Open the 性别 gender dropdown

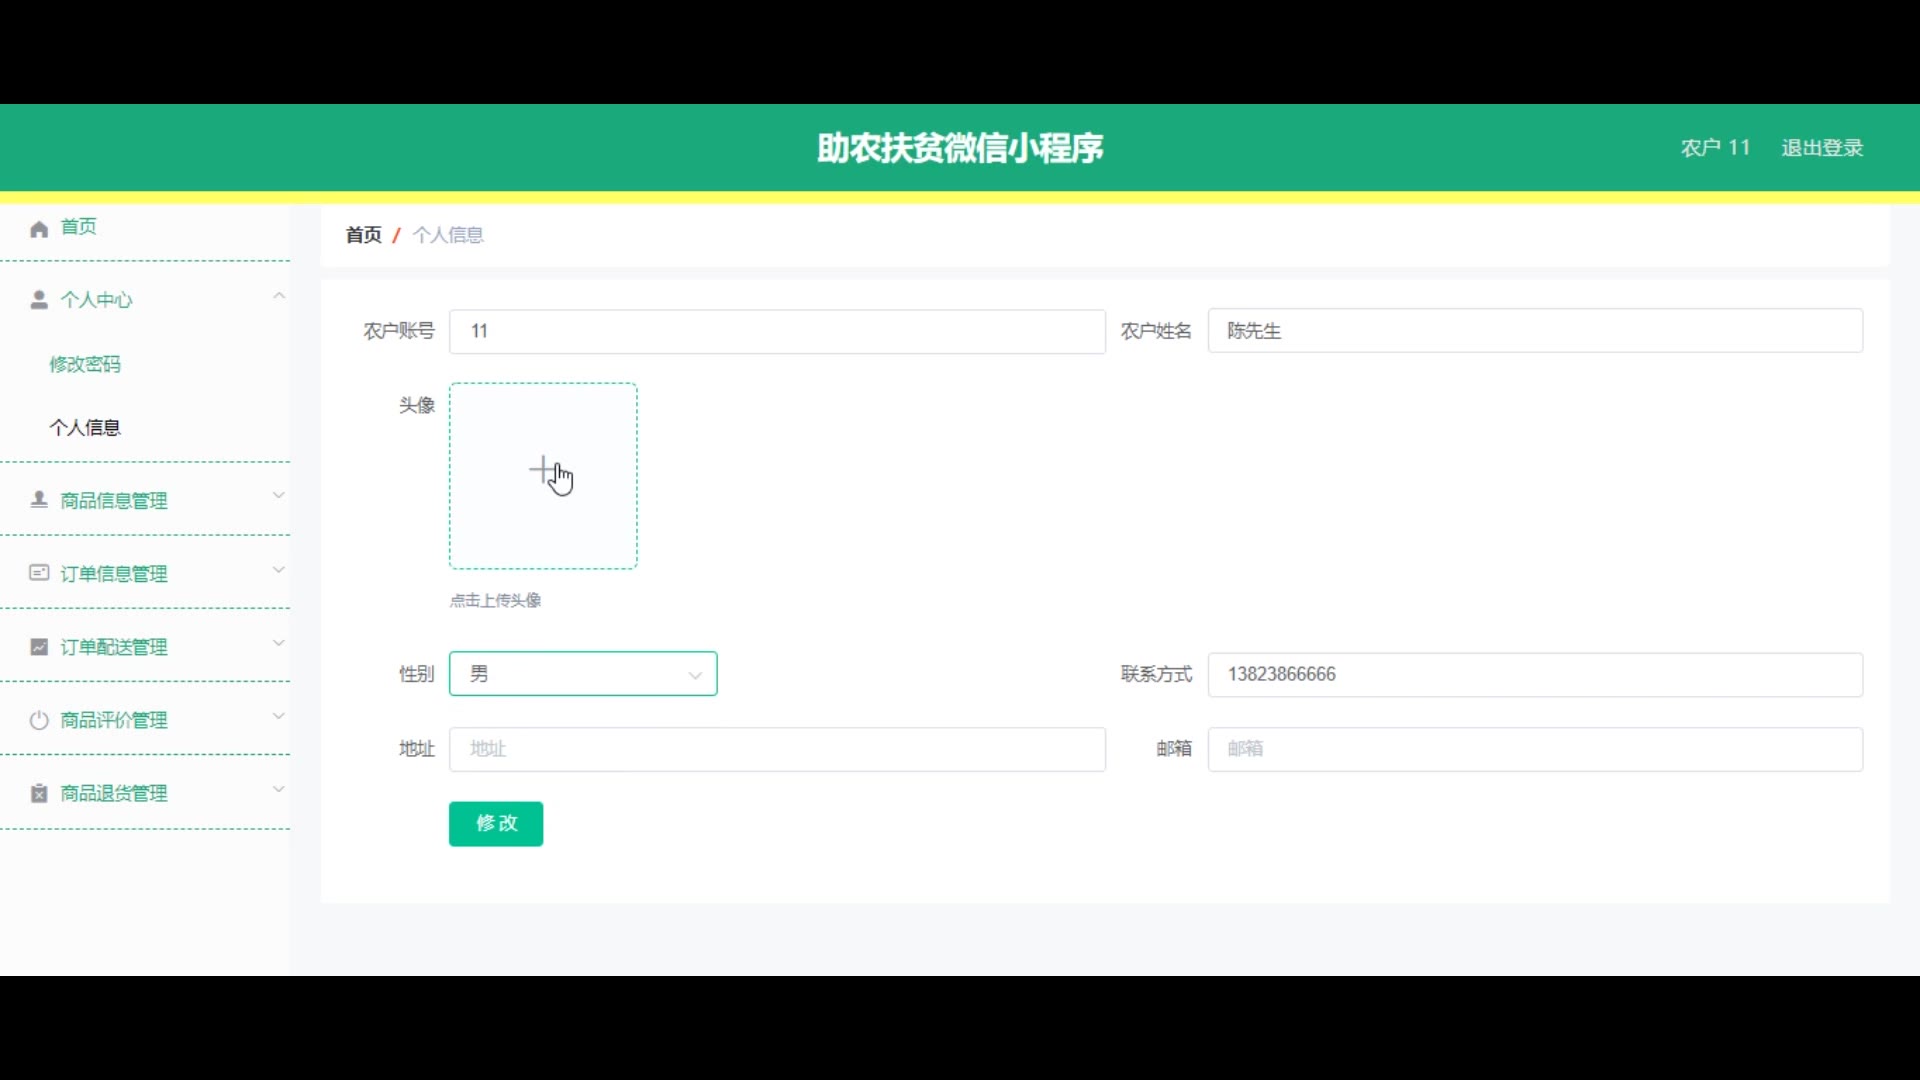click(x=583, y=674)
